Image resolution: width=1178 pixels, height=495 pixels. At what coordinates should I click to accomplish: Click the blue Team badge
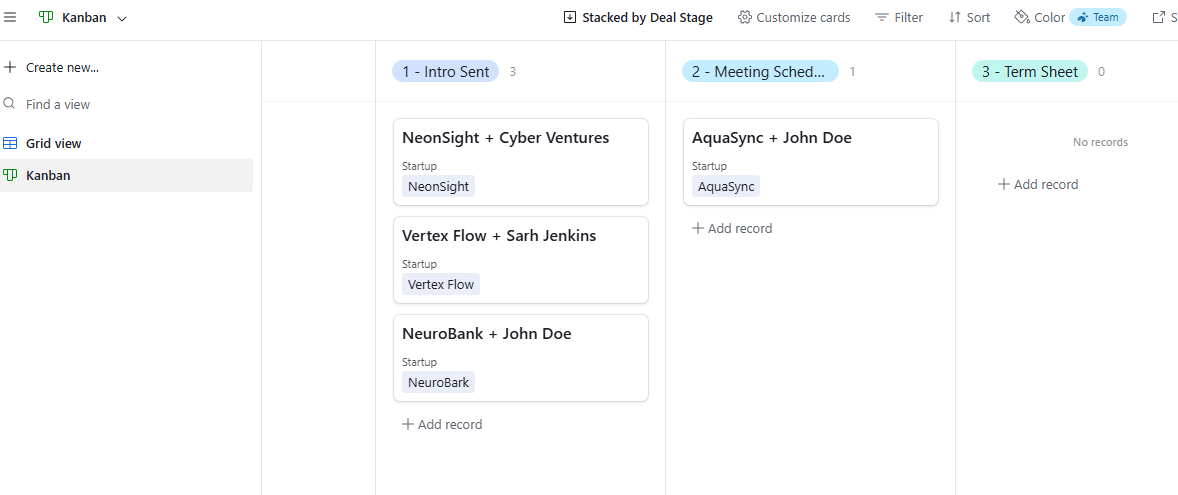click(1098, 17)
